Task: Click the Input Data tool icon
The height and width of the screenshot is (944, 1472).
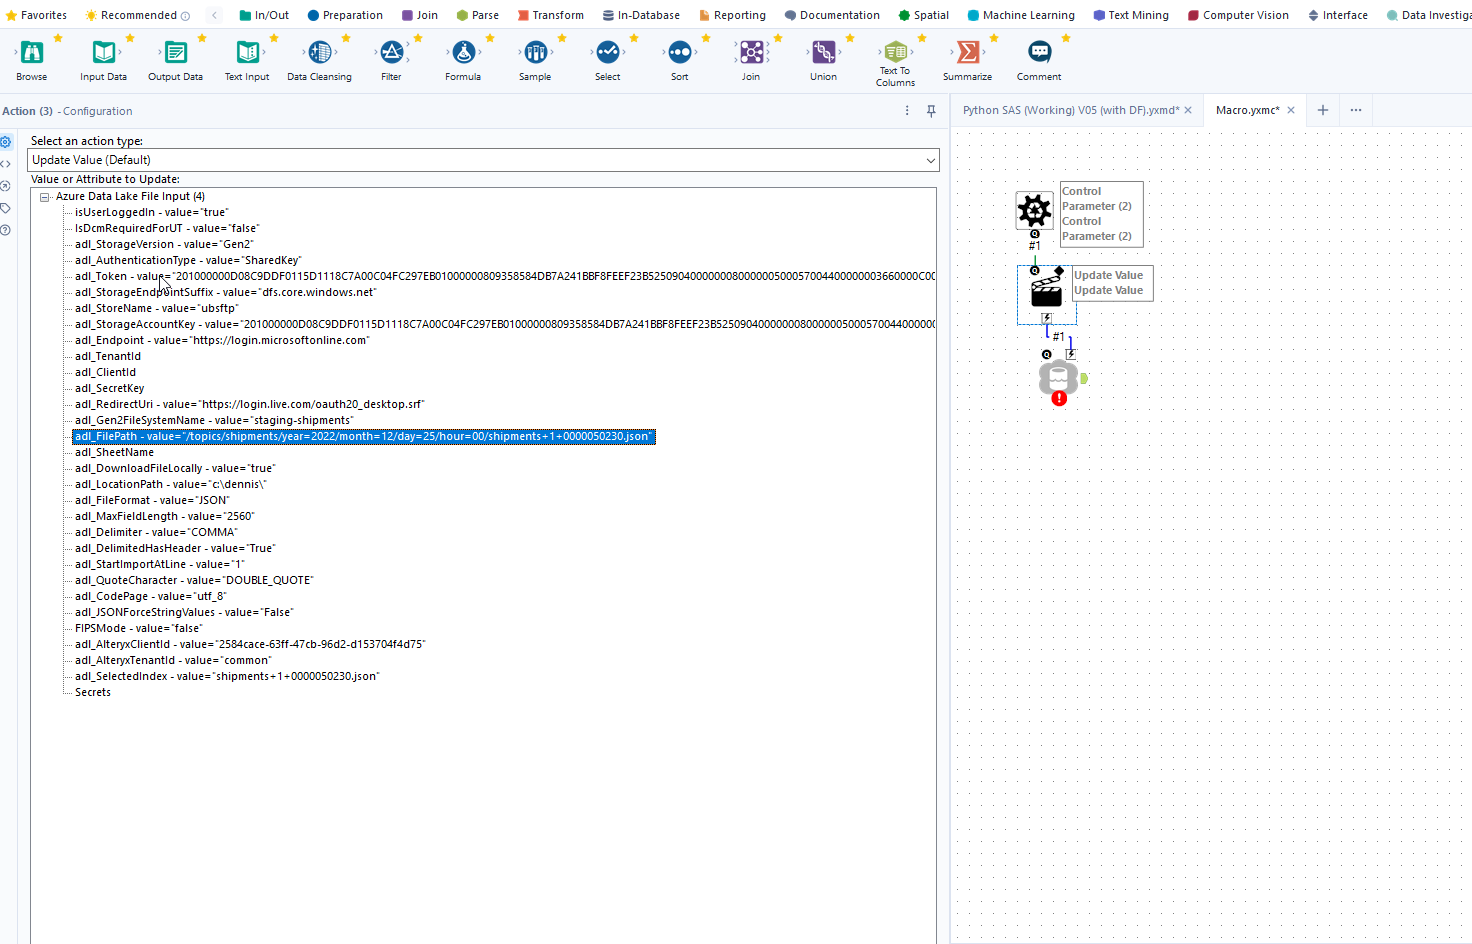Action: pyautogui.click(x=103, y=53)
